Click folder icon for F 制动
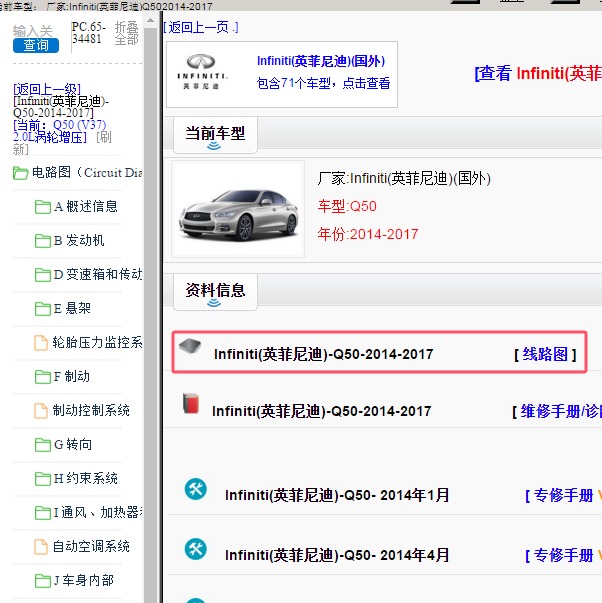Image resolution: width=602 pixels, height=603 pixels. click(x=43, y=376)
